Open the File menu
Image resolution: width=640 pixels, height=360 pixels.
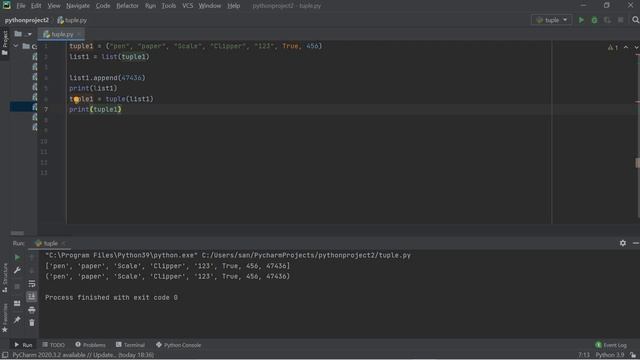click(x=21, y=6)
